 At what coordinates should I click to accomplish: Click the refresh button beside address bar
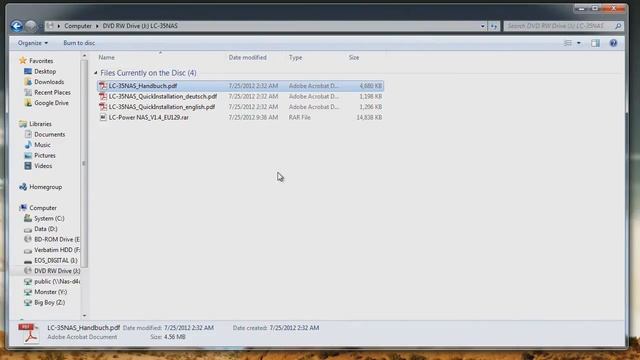pos(494,26)
